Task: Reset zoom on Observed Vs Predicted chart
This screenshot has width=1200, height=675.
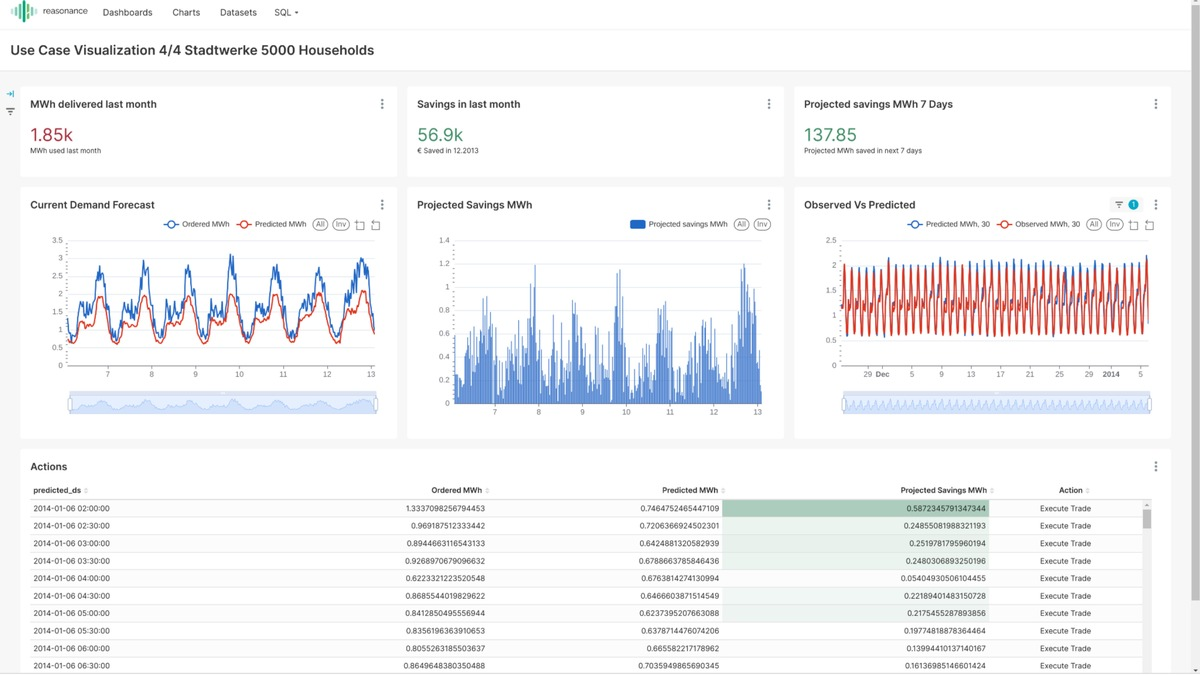Action: coord(1149,225)
